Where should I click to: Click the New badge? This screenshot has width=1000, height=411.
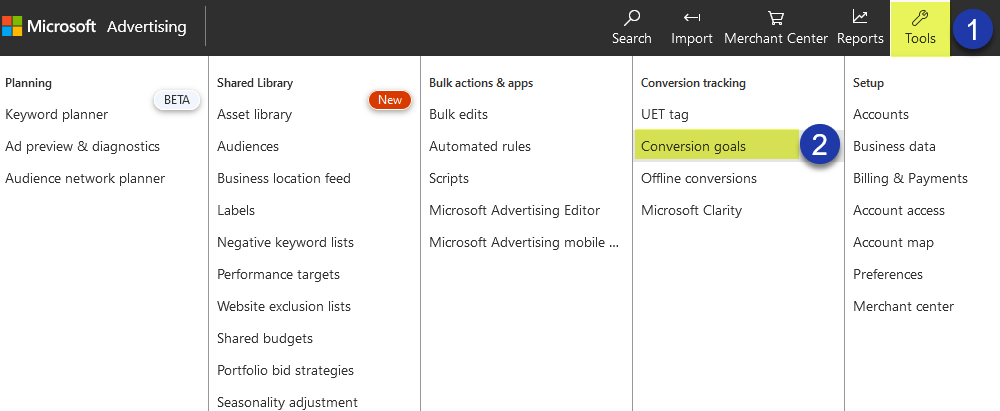click(x=390, y=100)
